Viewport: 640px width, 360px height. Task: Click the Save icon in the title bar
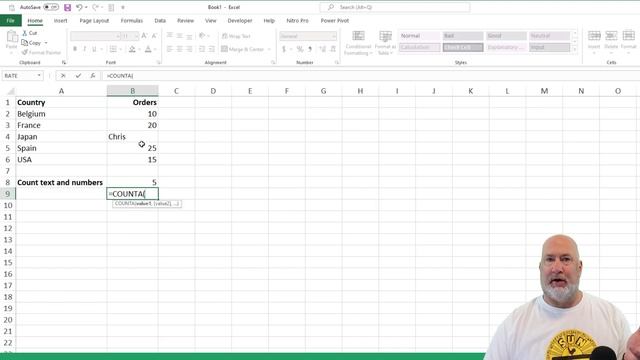(67, 7)
